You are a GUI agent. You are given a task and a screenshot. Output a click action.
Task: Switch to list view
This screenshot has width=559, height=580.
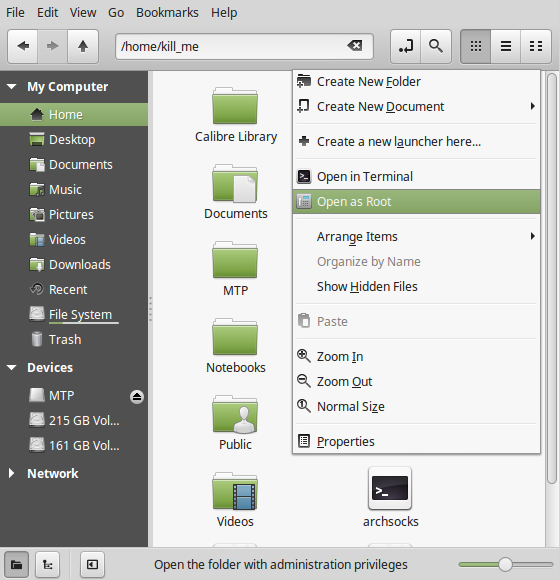pyautogui.click(x=506, y=47)
